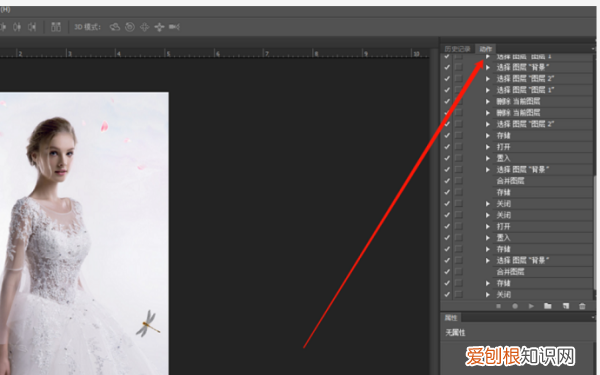Expand the 置入 step followed by 选择 图层 背景
Screen dimensions: 600x375
point(488,158)
